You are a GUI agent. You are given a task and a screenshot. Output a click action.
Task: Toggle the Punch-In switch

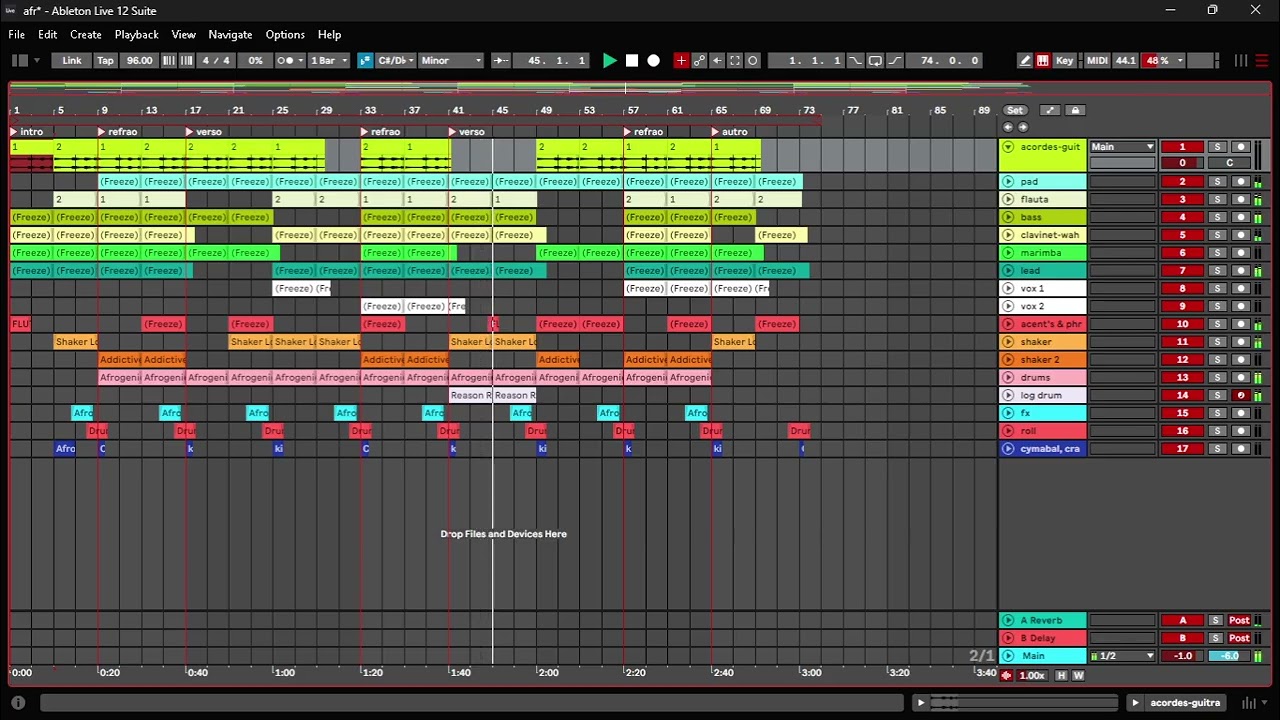[x=855, y=61]
